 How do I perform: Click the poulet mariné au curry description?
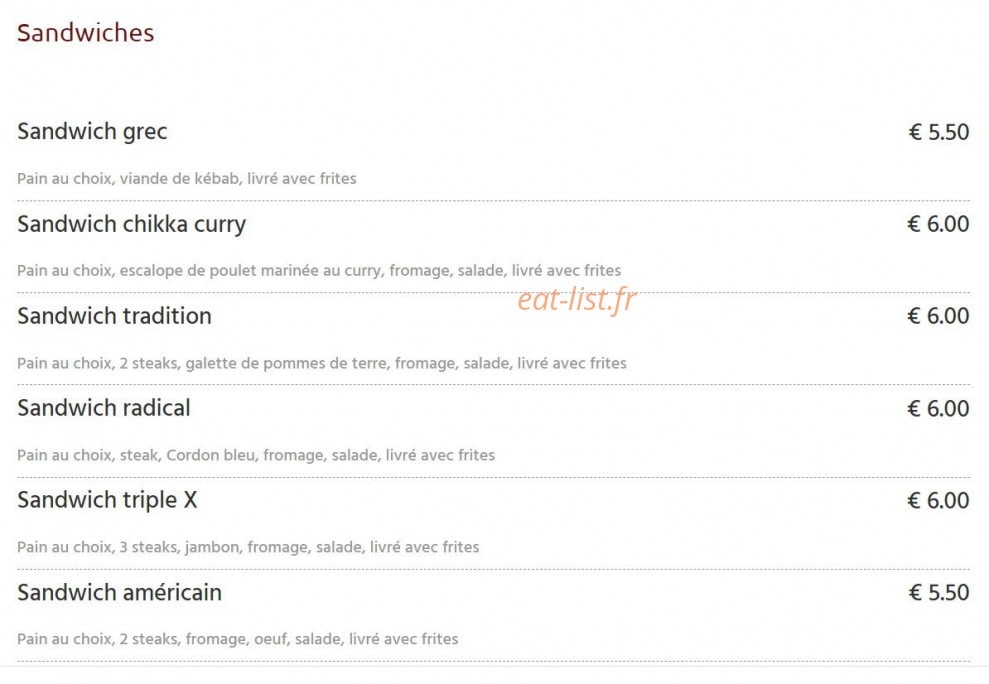(x=319, y=271)
